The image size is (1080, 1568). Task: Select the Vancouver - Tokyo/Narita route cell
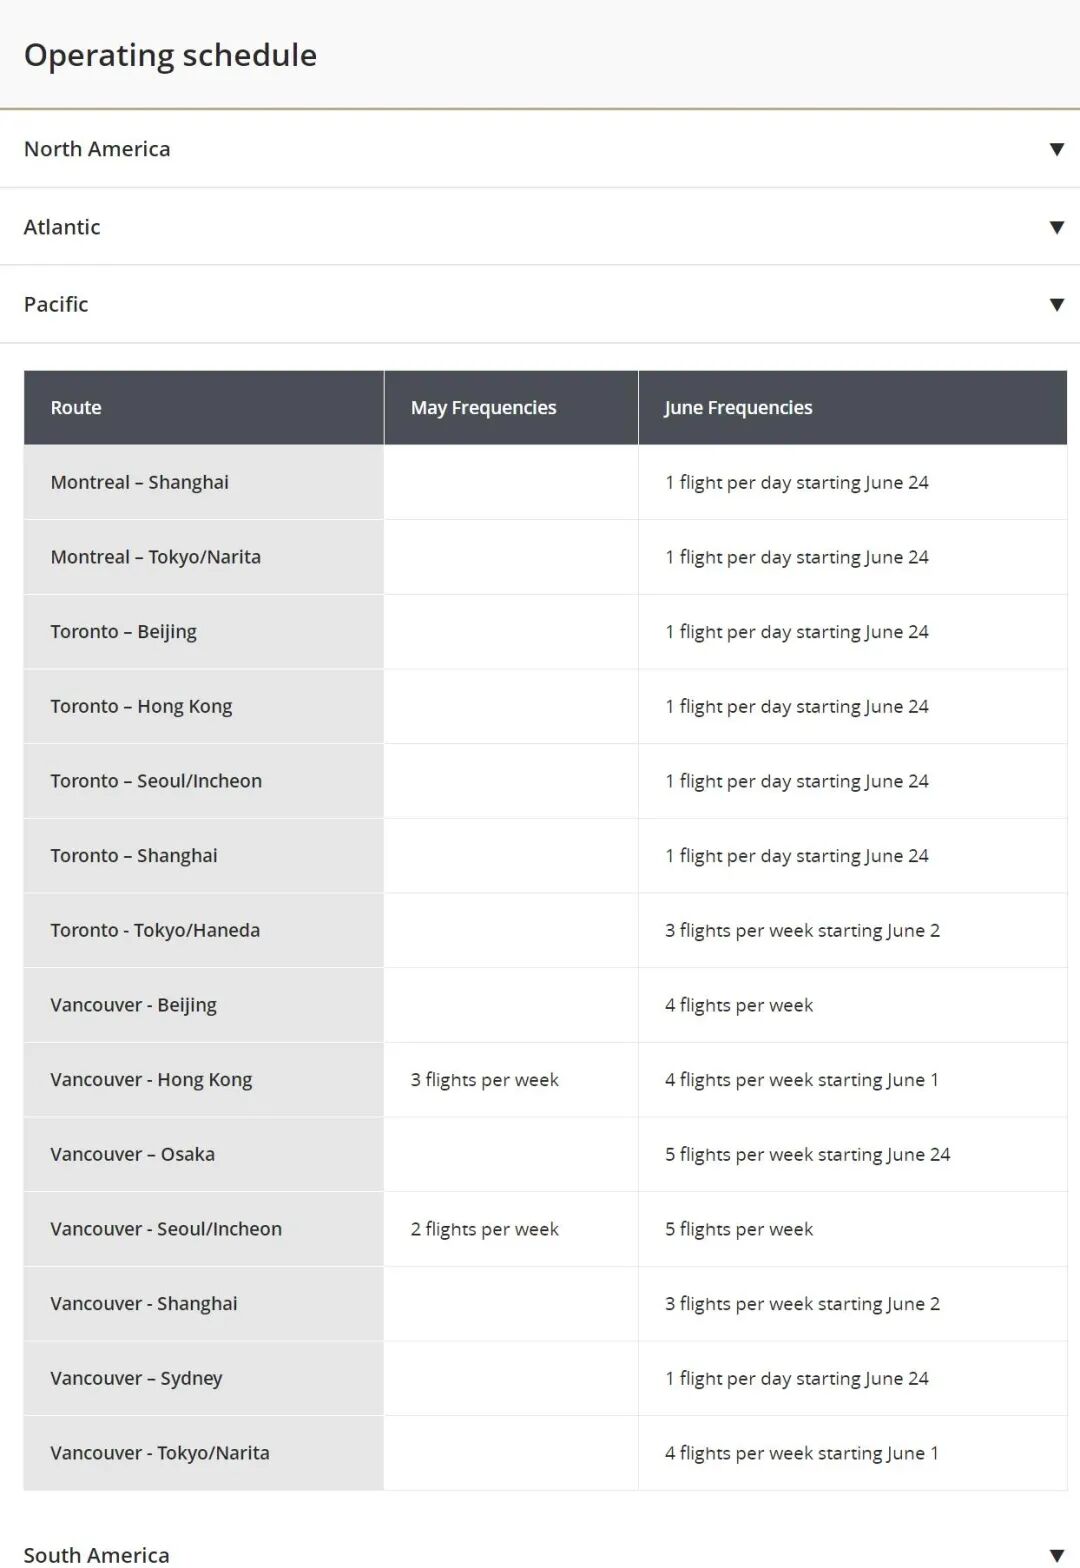click(160, 1453)
